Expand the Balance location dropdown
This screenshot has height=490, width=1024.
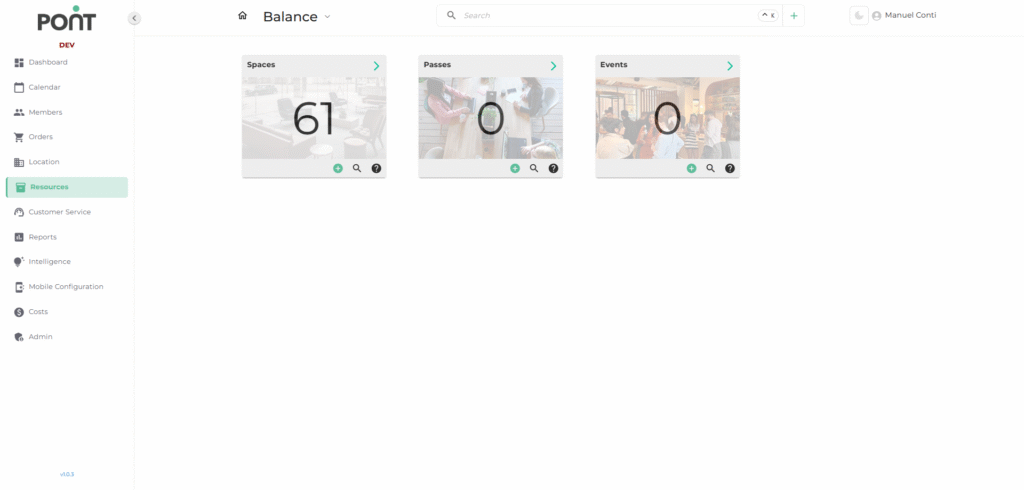327,17
